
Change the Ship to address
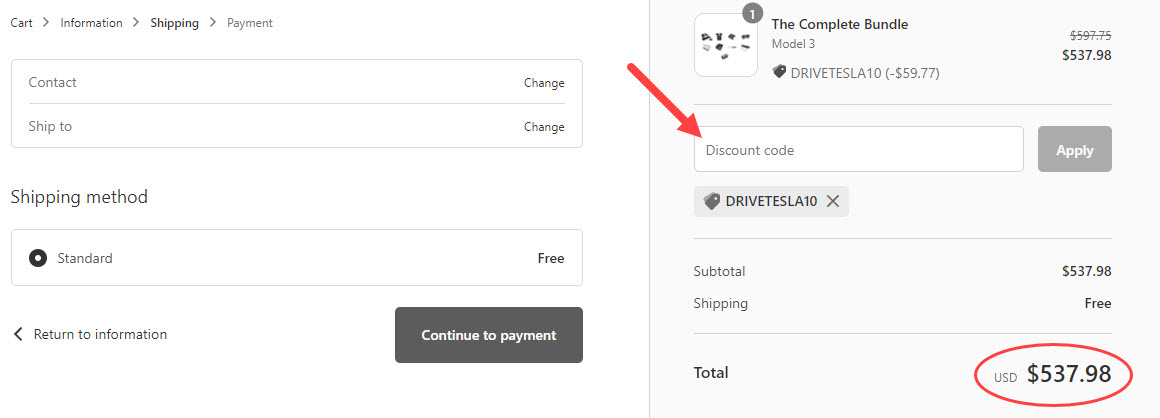[x=544, y=127]
